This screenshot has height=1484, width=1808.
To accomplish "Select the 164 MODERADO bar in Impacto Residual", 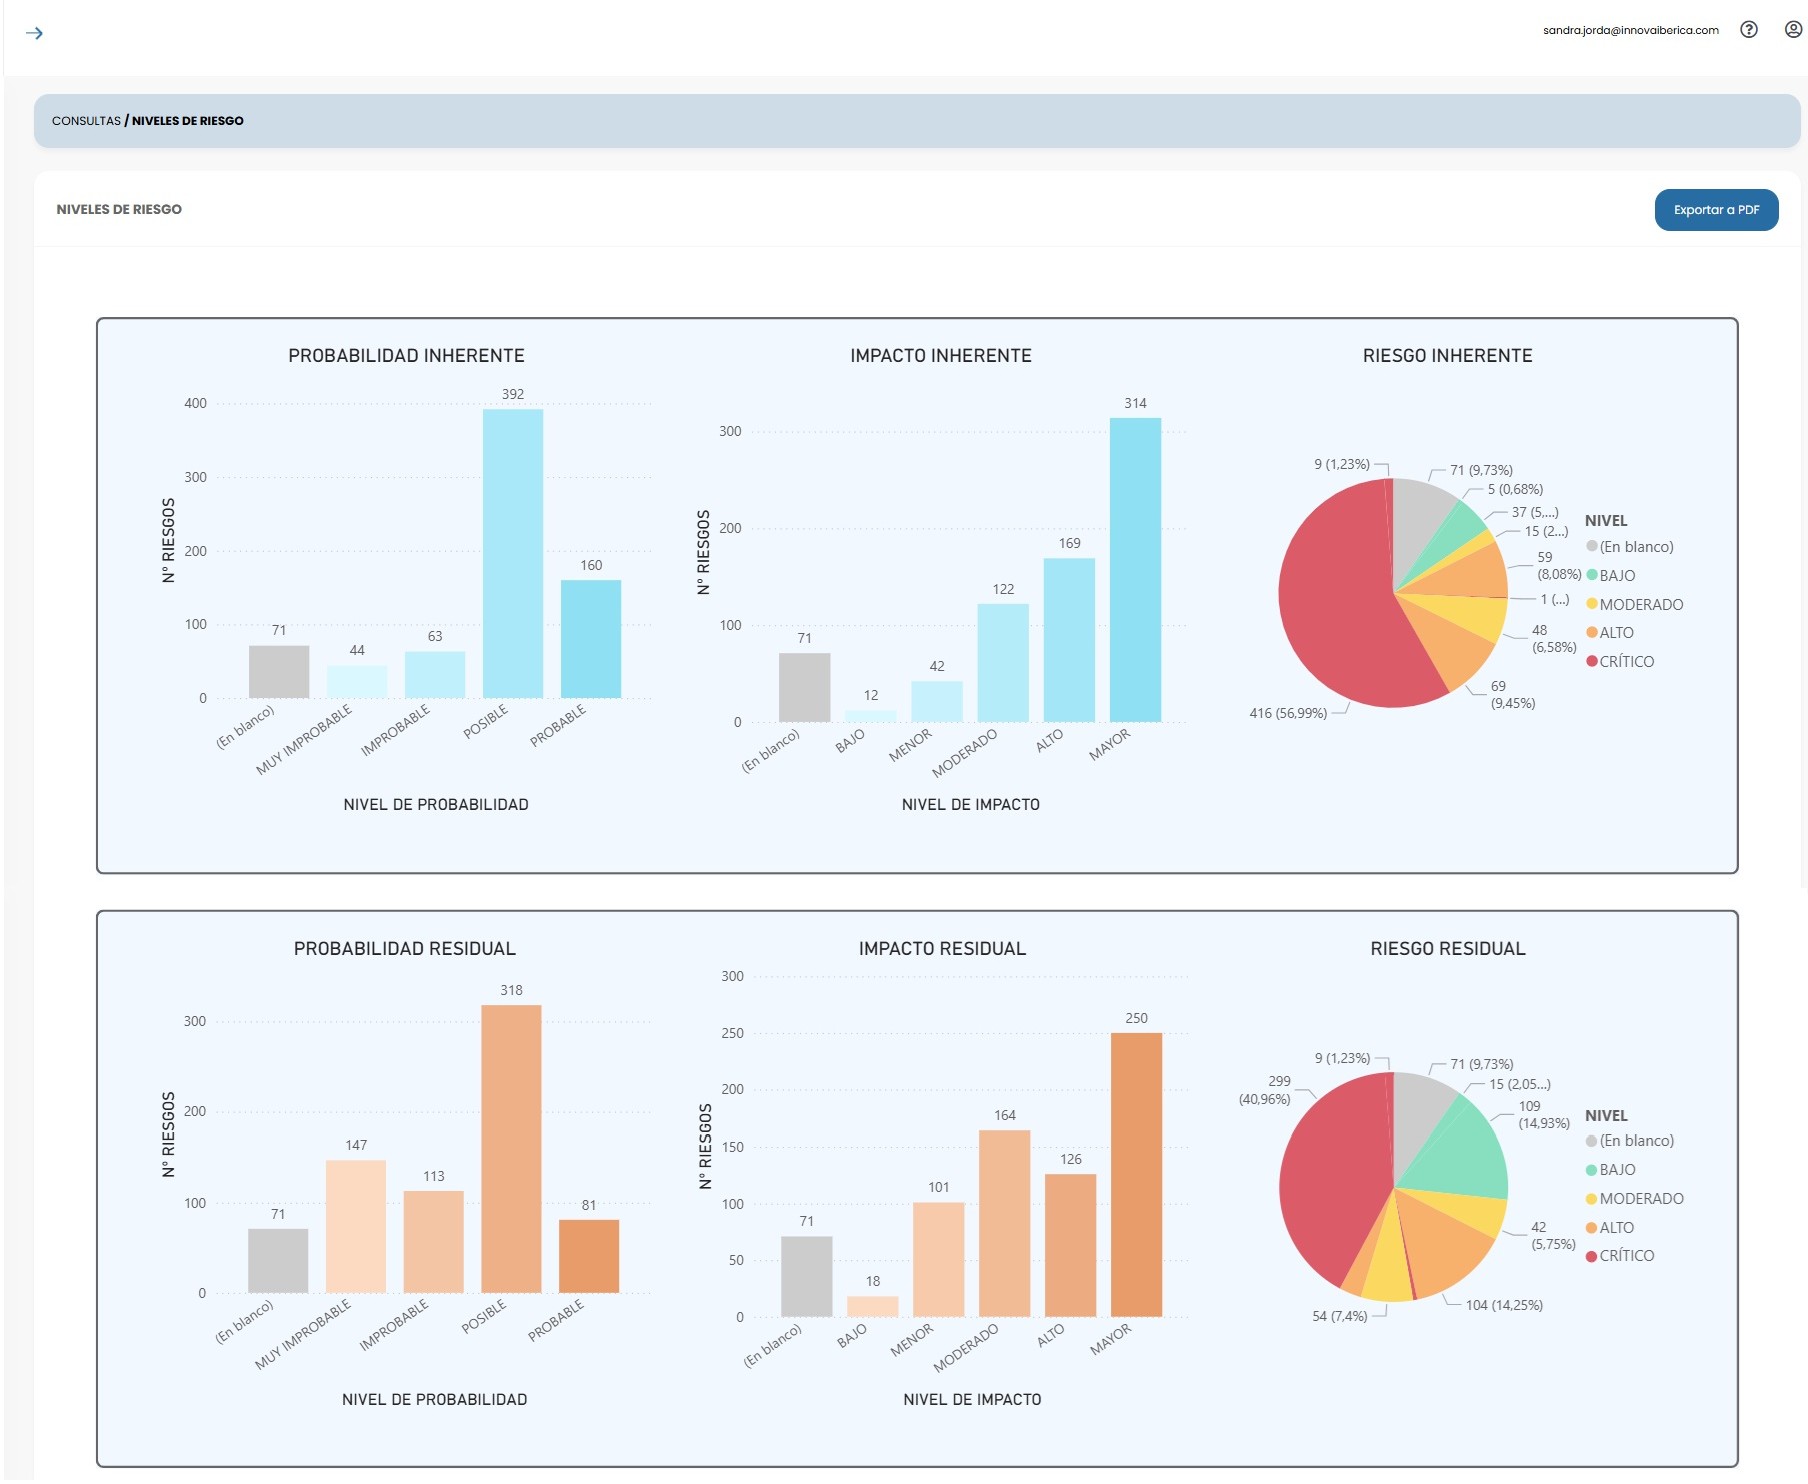I will 1005,1223.
